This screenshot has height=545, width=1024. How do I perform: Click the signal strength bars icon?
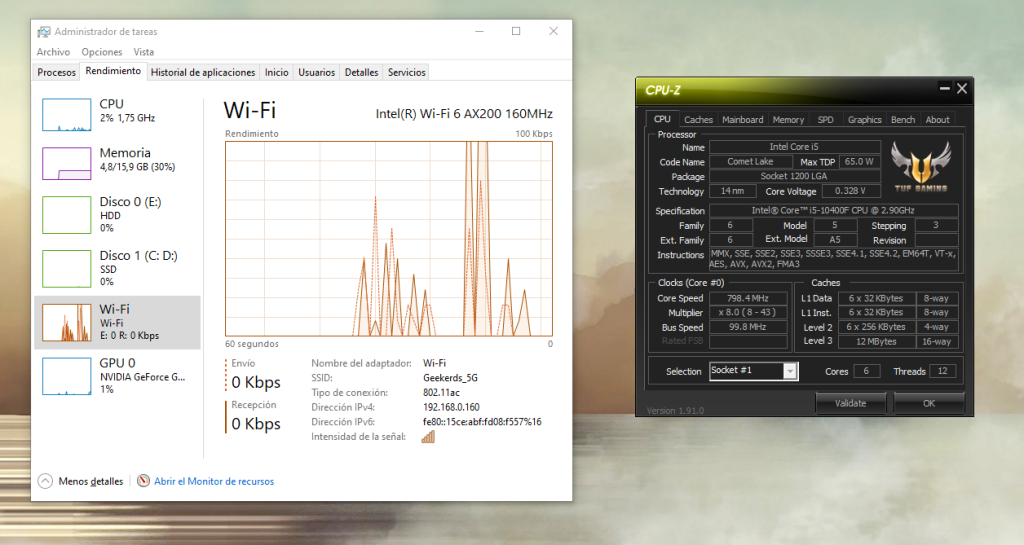(428, 437)
